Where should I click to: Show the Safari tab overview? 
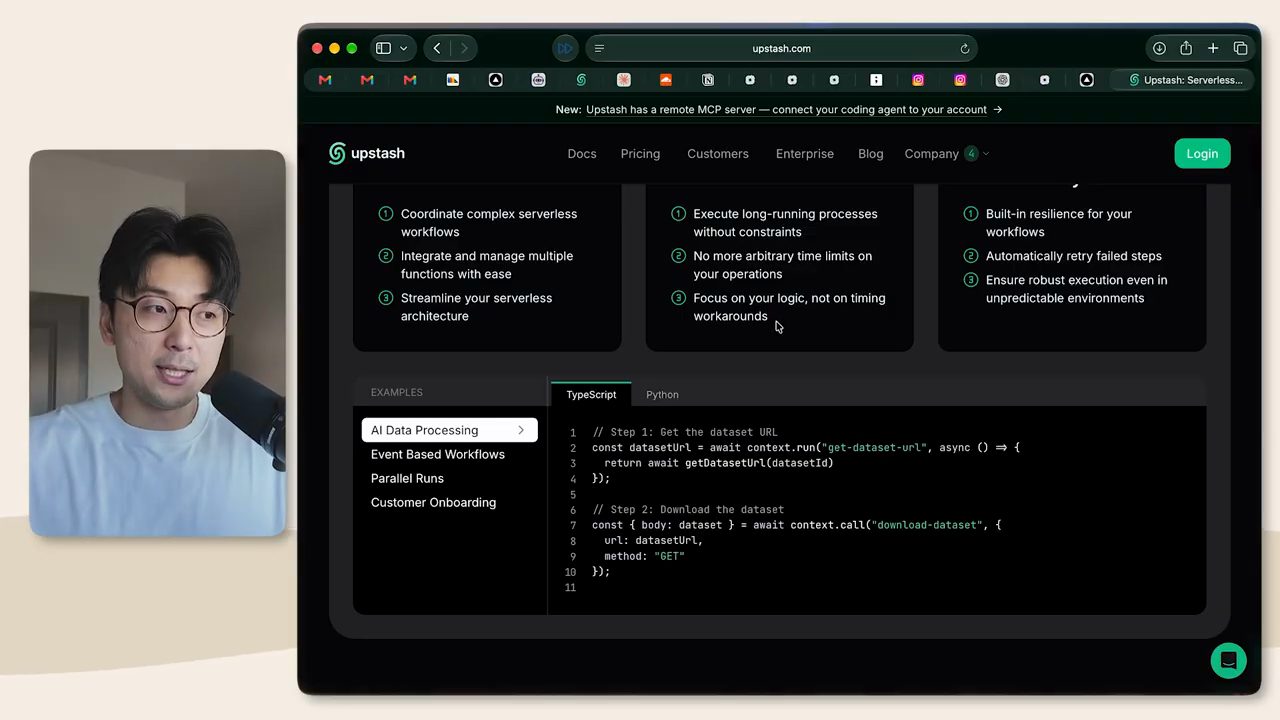1240,48
